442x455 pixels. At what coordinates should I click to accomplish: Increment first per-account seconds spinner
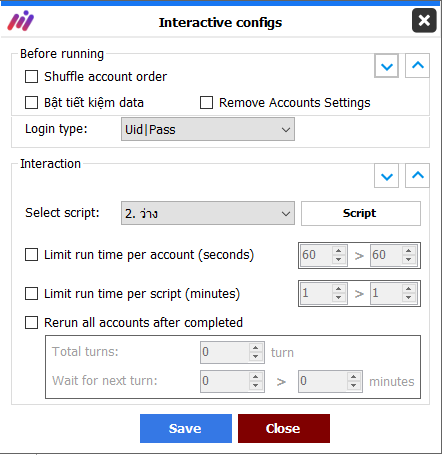point(339,251)
